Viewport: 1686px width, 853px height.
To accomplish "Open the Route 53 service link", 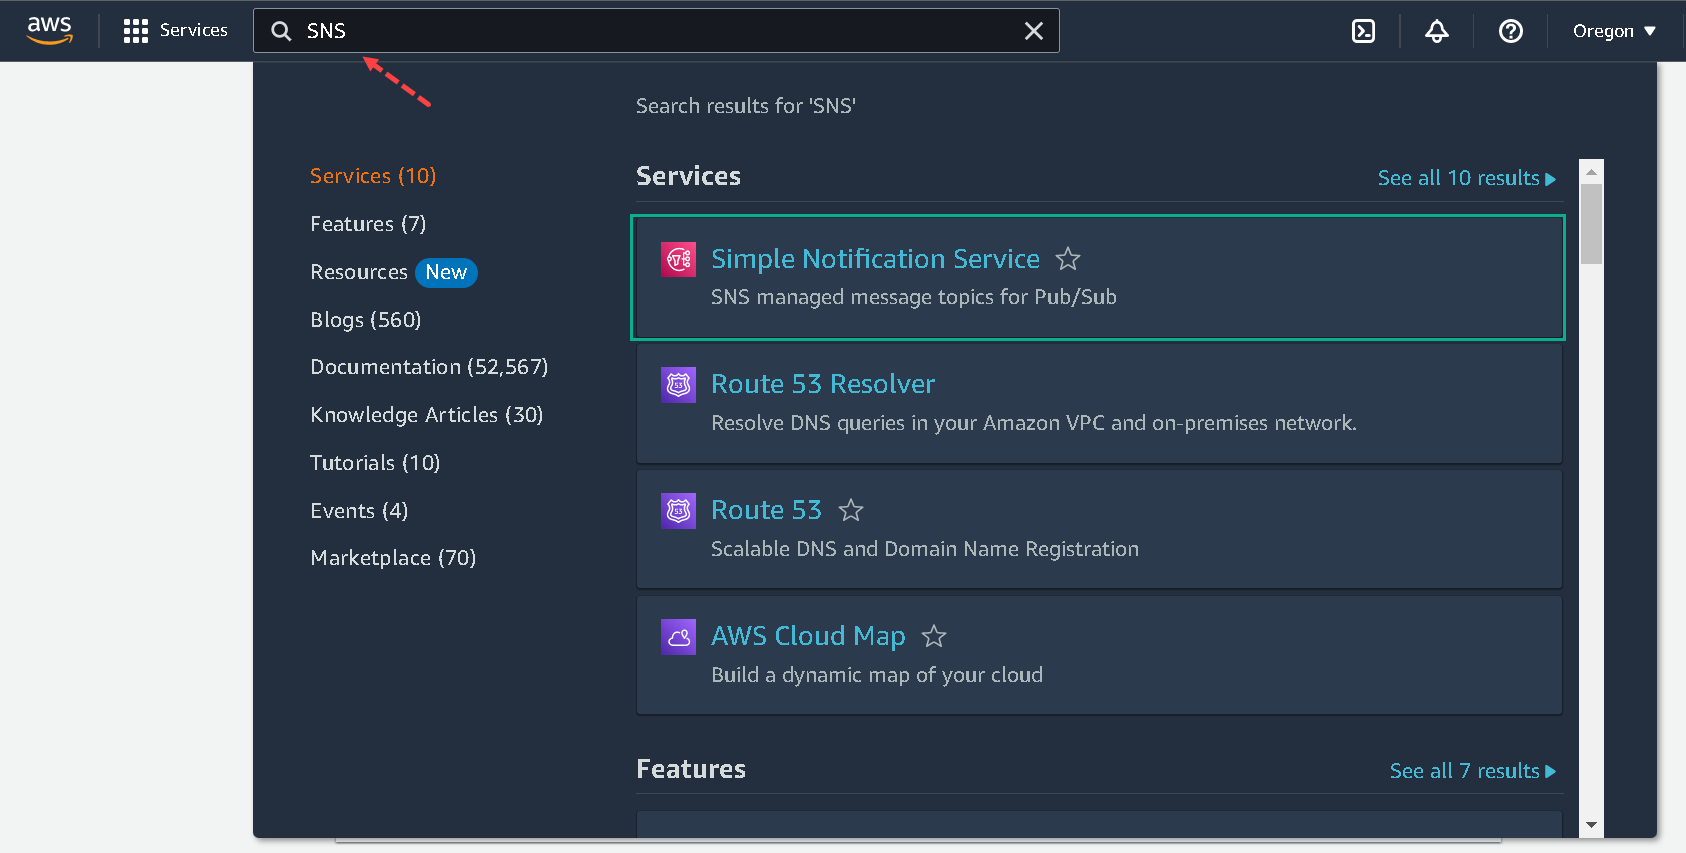I will [x=766, y=510].
